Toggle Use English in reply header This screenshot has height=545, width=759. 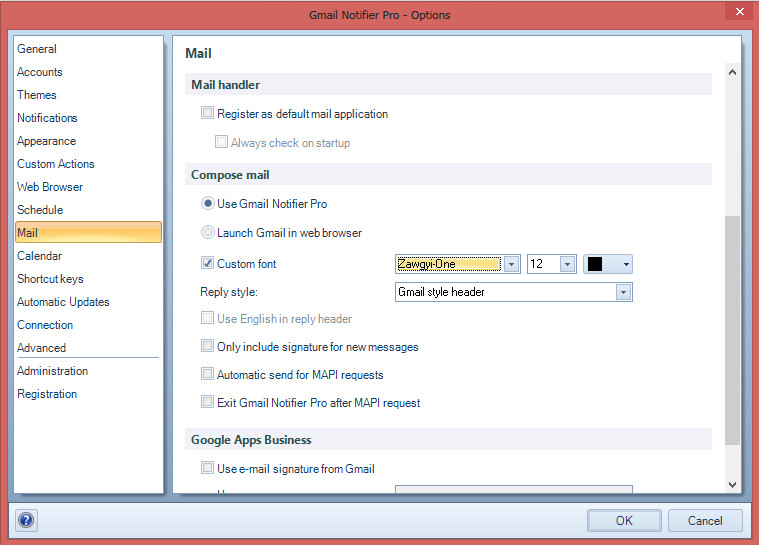207,318
